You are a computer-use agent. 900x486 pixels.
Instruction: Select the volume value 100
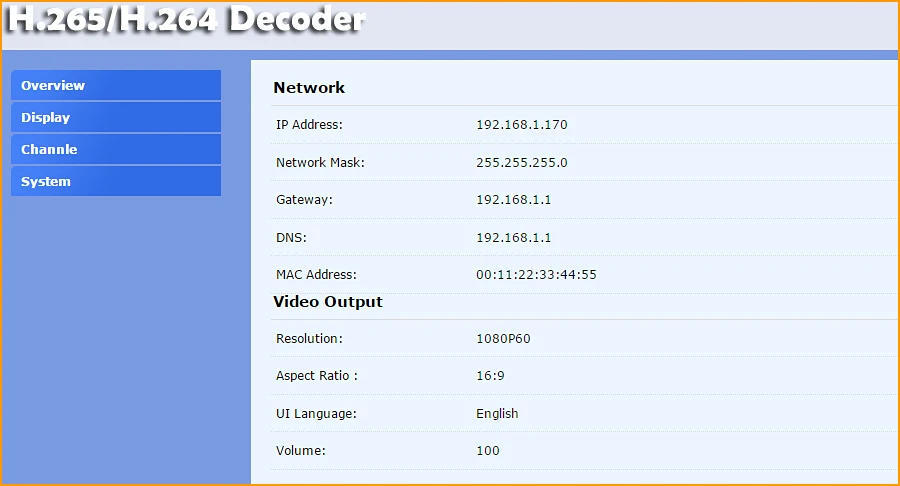pos(487,451)
